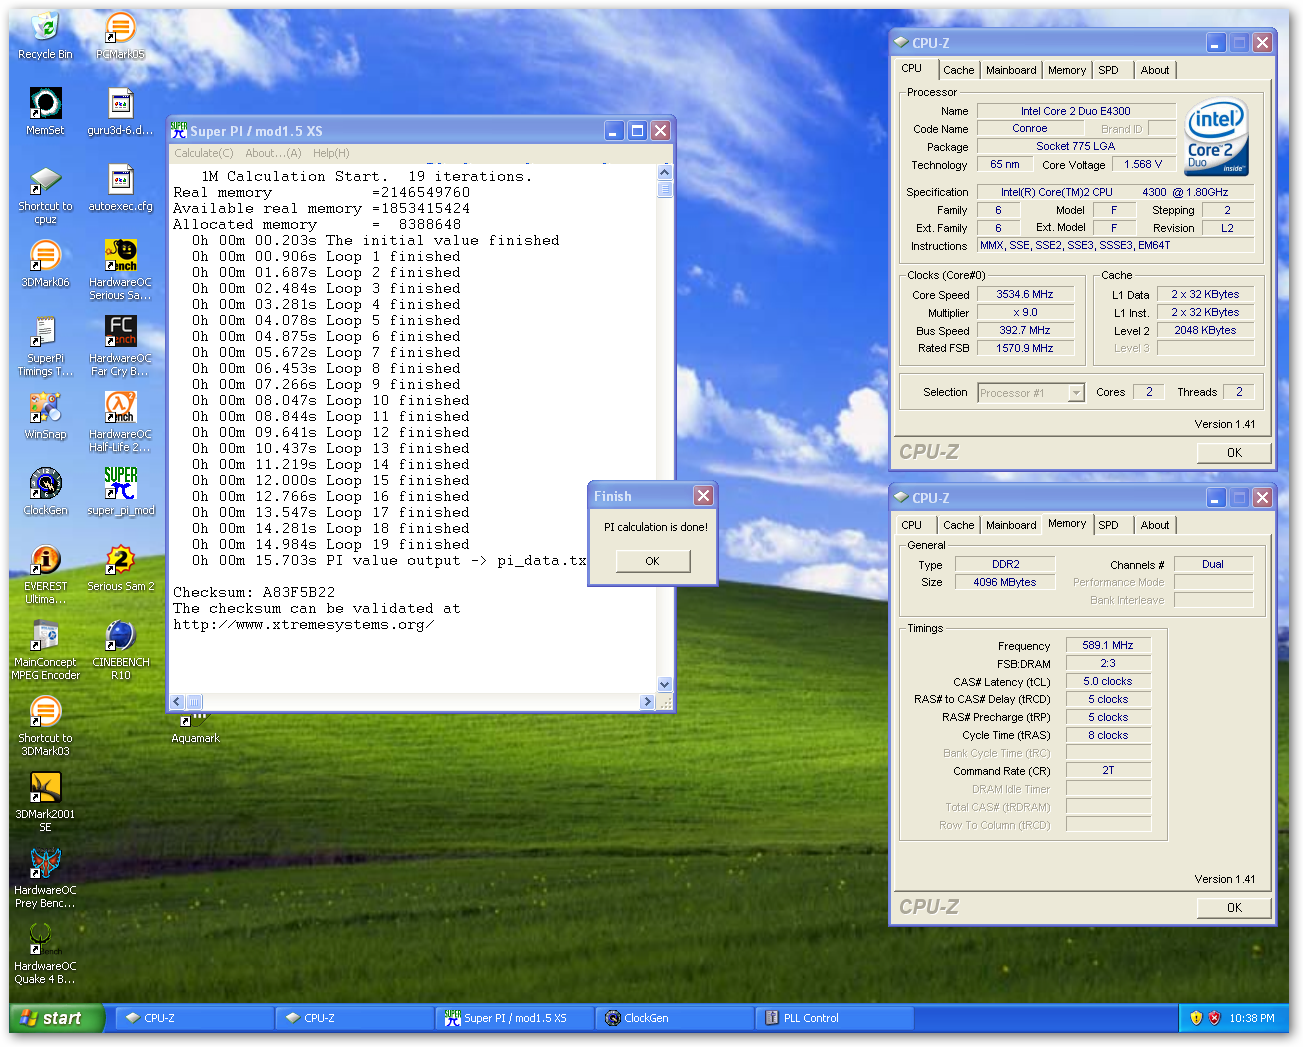The height and width of the screenshot is (1047, 1303).
Task: Switch to SPD tab in top CPU-Z window
Action: [x=1108, y=70]
